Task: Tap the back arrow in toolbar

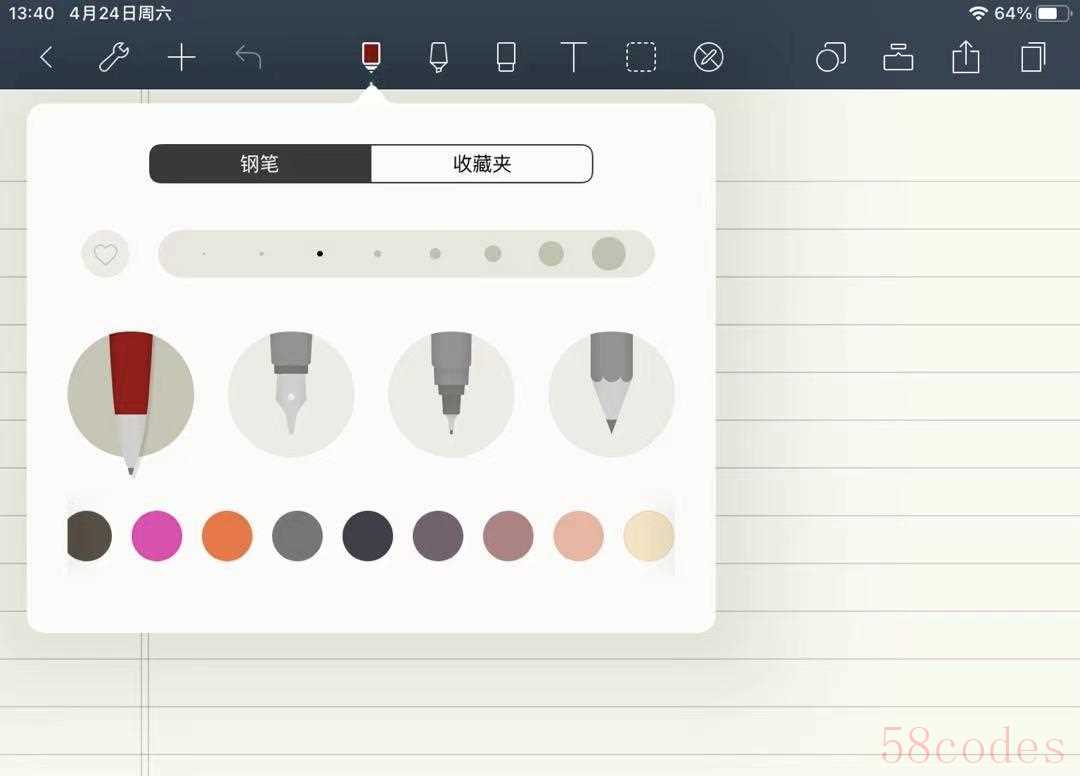Action: [x=46, y=57]
